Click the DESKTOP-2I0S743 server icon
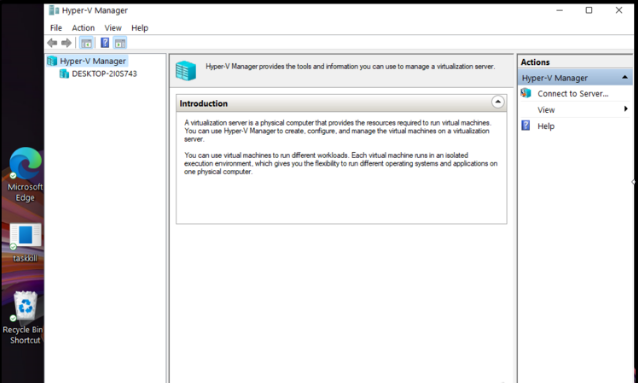 (x=64, y=74)
